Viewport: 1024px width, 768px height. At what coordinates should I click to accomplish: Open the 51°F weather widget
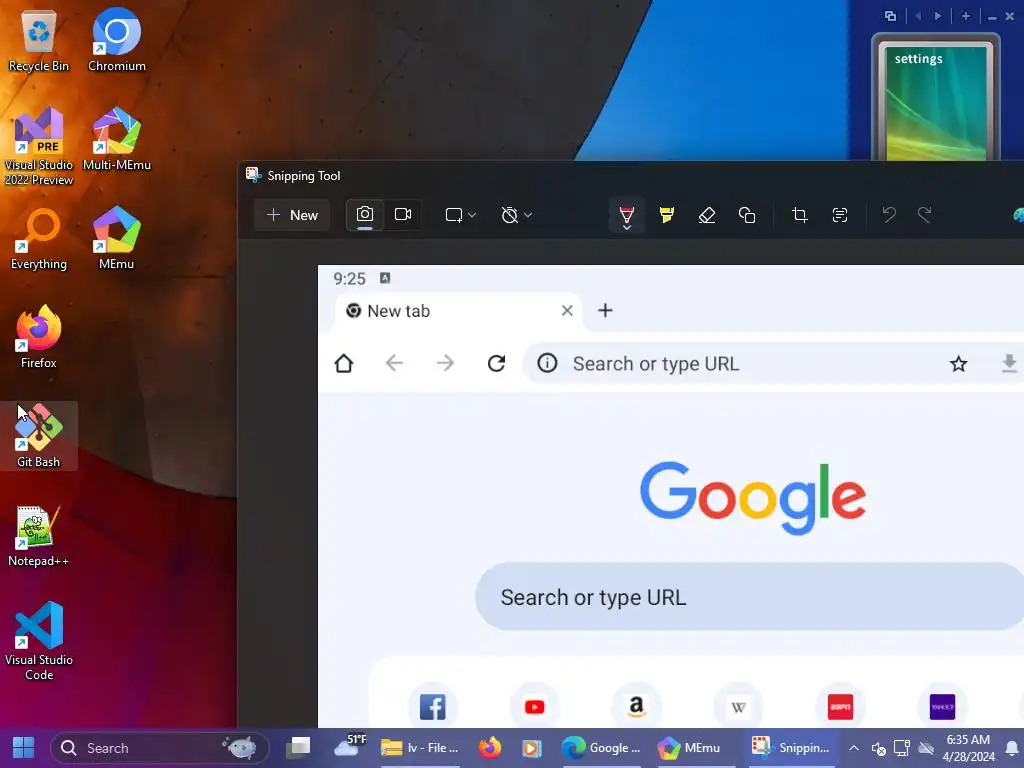349,748
